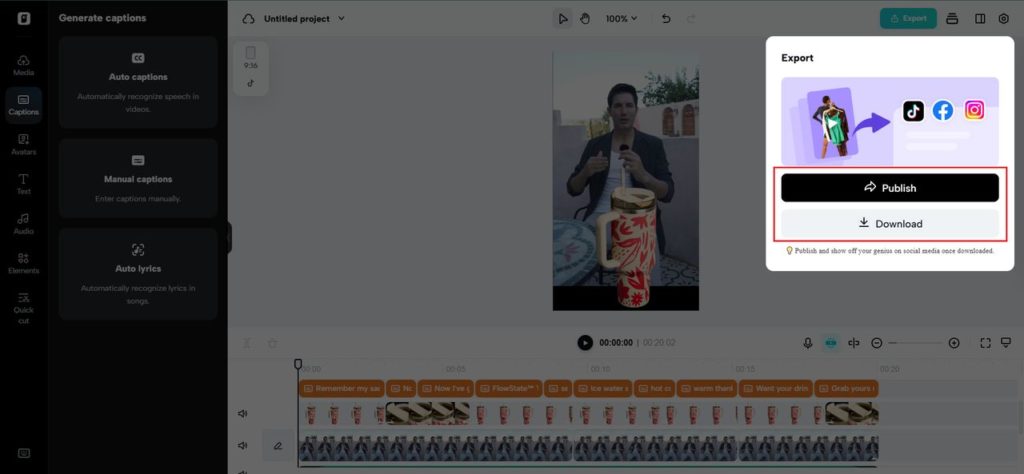Image resolution: width=1024 pixels, height=474 pixels.
Task: Click the Download button
Action: point(889,224)
